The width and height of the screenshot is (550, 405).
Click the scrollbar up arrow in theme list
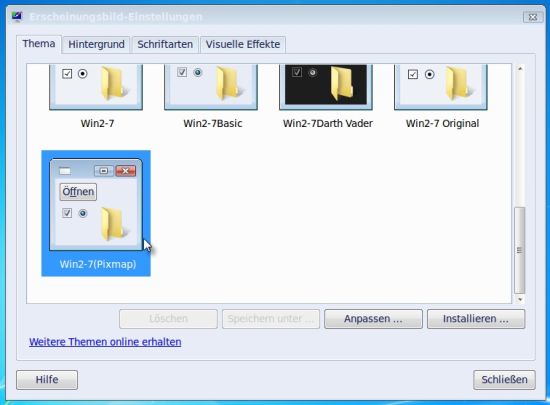click(x=520, y=69)
